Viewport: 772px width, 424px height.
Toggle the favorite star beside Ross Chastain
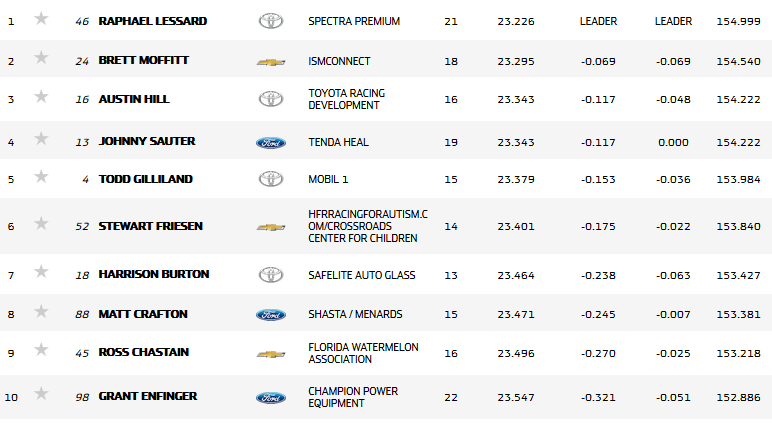click(41, 350)
